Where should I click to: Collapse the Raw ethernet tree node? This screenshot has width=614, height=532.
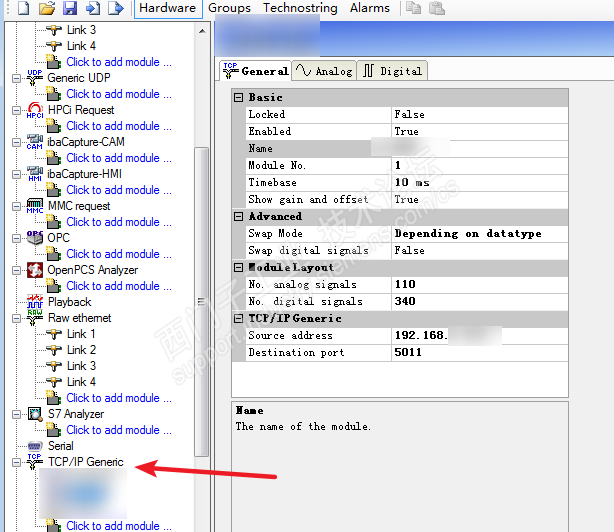pyautogui.click(x=16, y=319)
